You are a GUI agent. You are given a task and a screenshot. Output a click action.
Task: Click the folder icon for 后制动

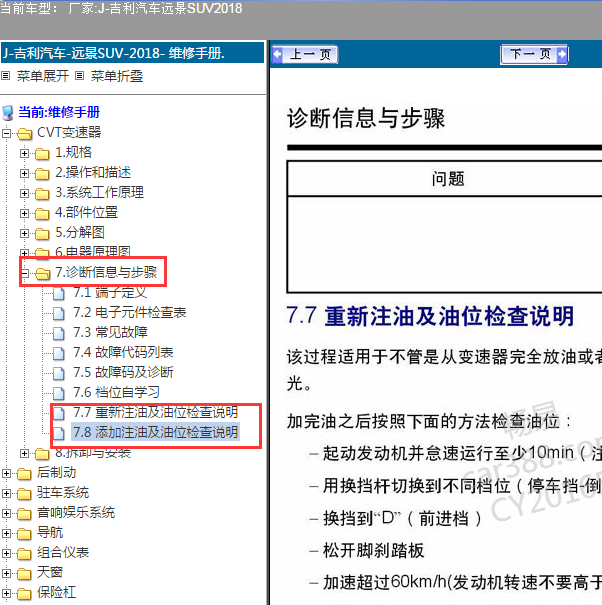24,473
